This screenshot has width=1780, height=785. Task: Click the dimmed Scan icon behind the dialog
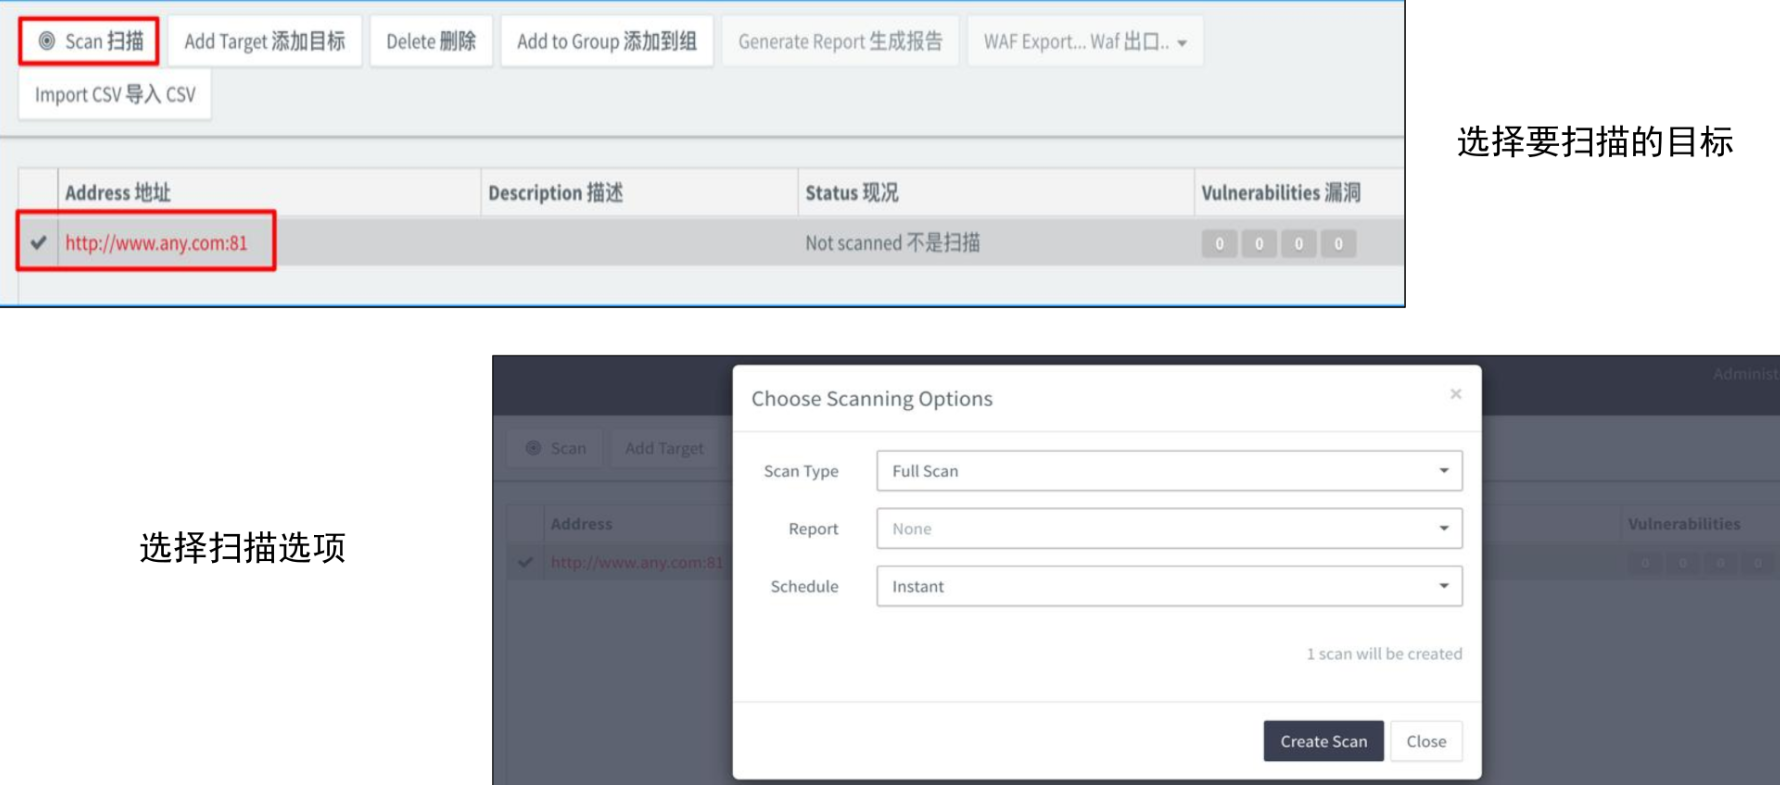[534, 448]
